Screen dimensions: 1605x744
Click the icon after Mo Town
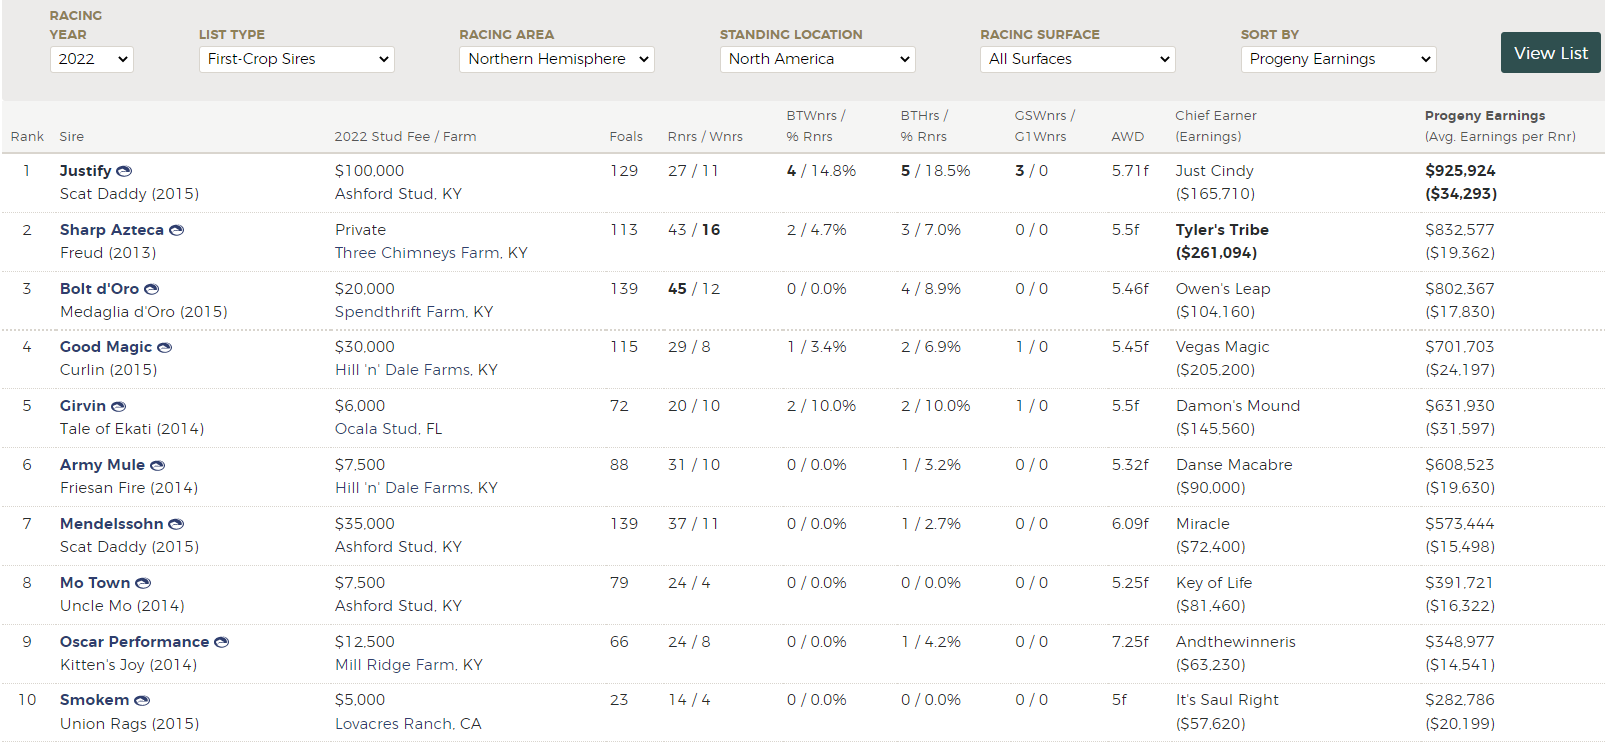pos(143,583)
